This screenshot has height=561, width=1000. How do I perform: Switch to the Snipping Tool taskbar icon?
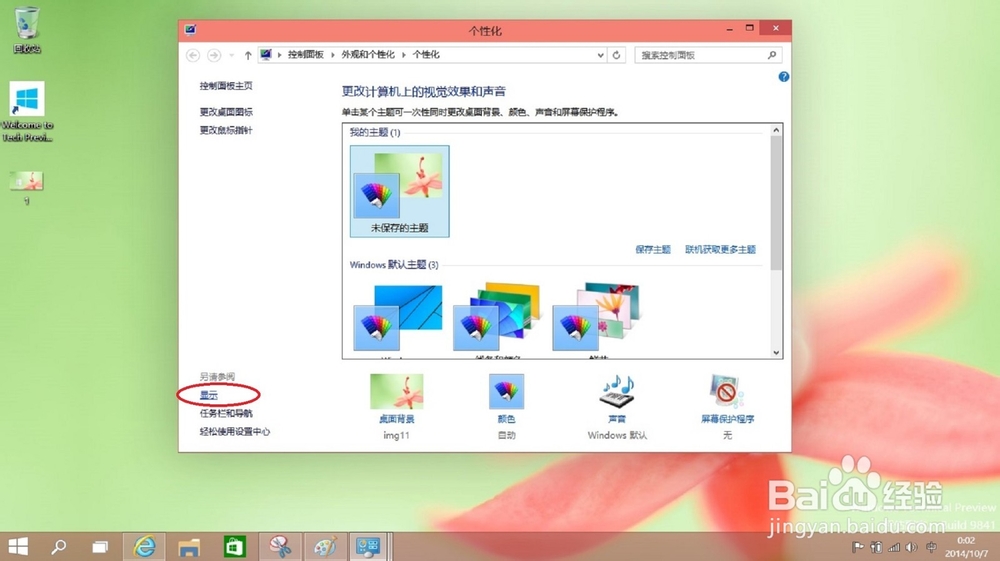pos(280,546)
